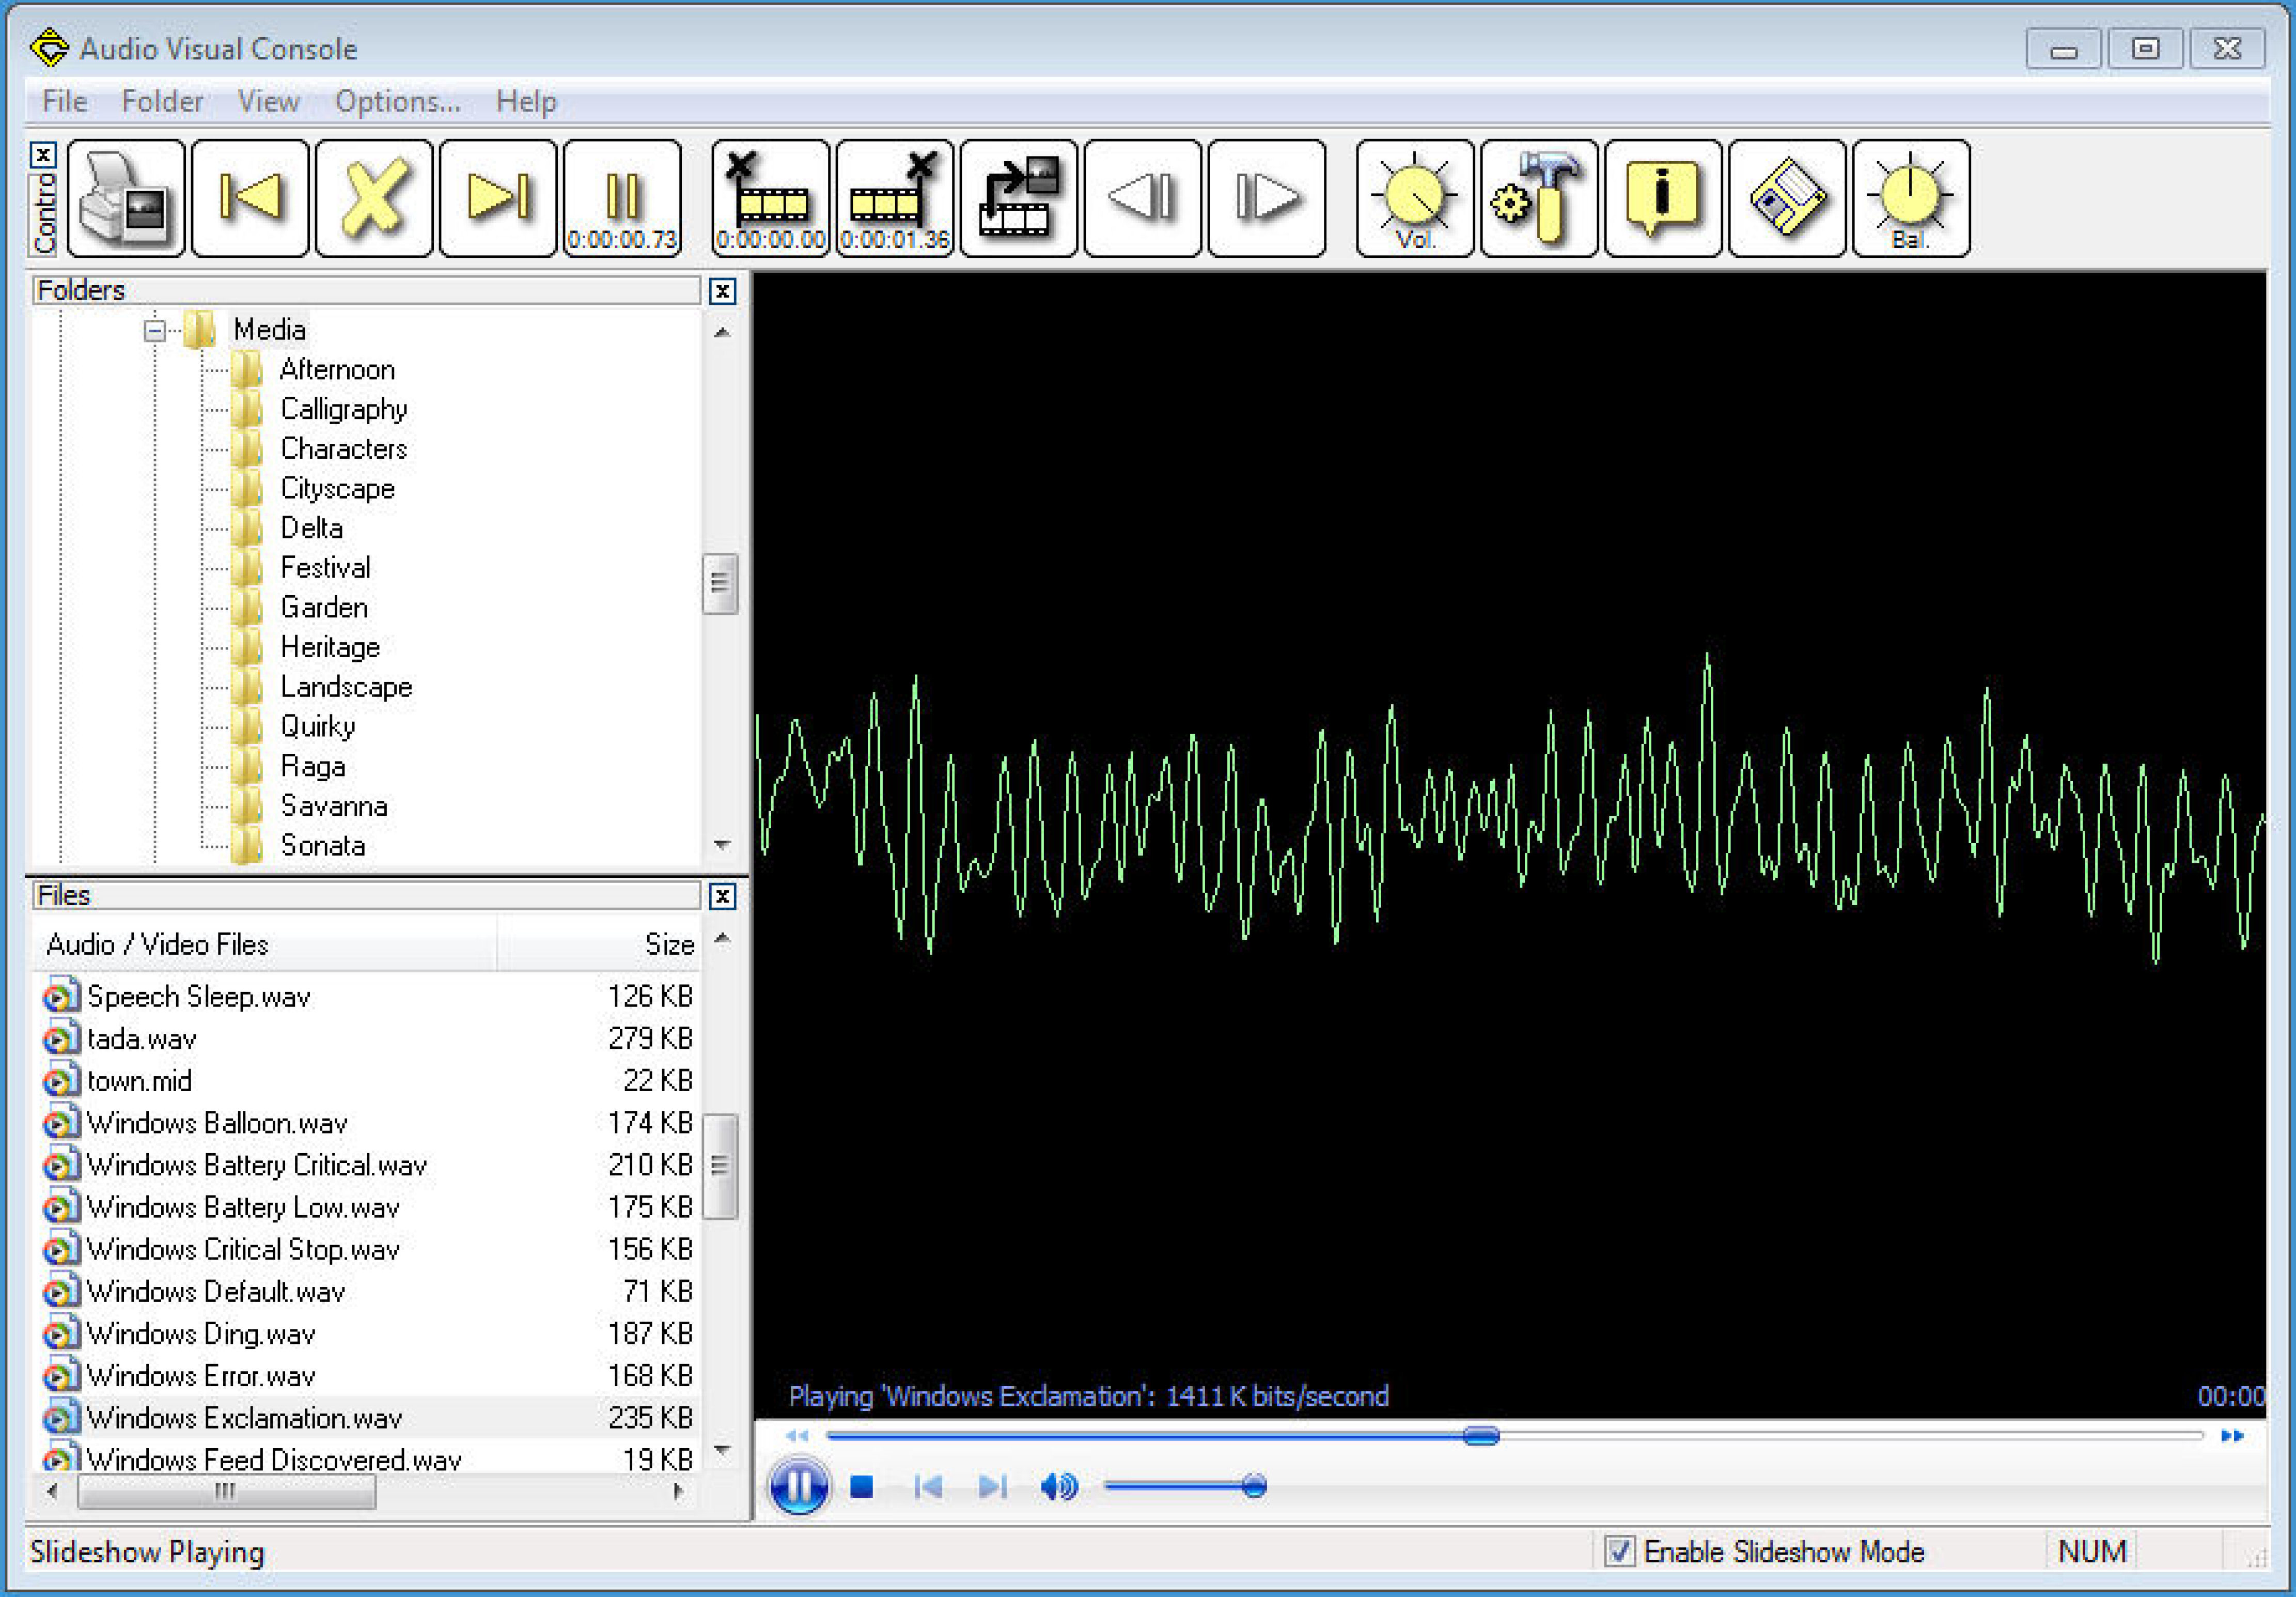Click the yellow X delete icon
Image resolution: width=2296 pixels, height=1597 pixels.
click(x=373, y=198)
